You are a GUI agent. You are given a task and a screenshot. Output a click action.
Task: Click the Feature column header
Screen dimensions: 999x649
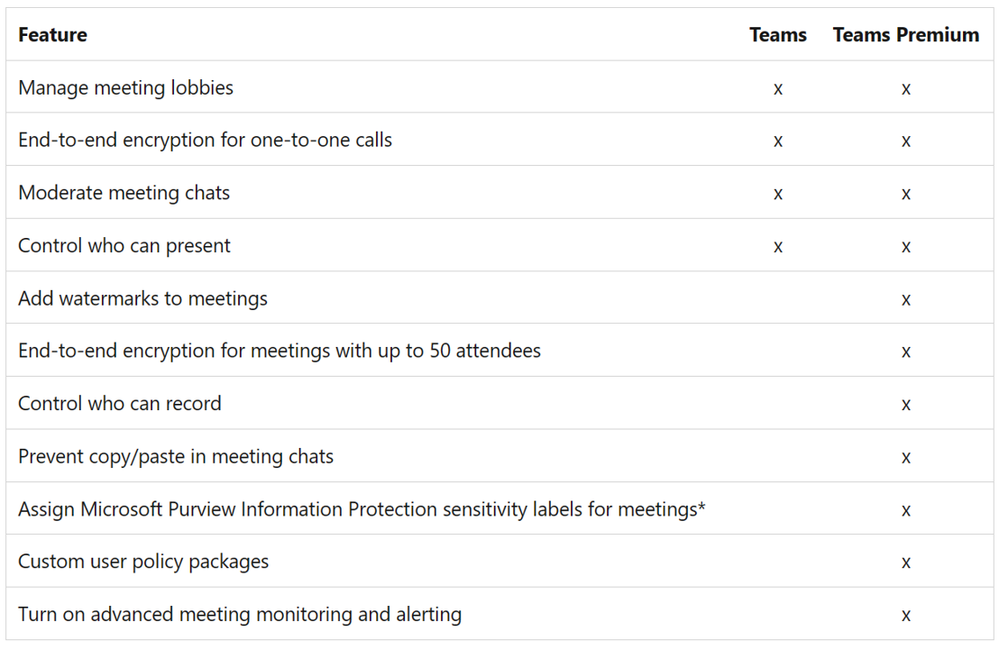tap(53, 35)
